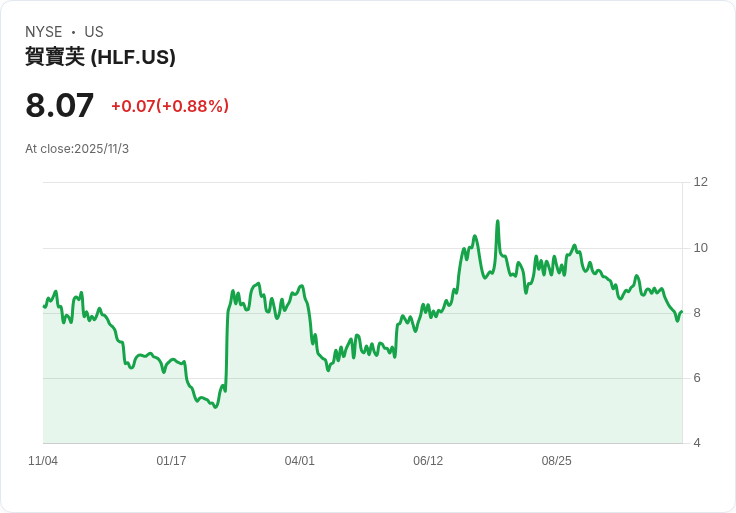Click the 8.07 current price
The height and width of the screenshot is (513, 736).
(x=60, y=105)
